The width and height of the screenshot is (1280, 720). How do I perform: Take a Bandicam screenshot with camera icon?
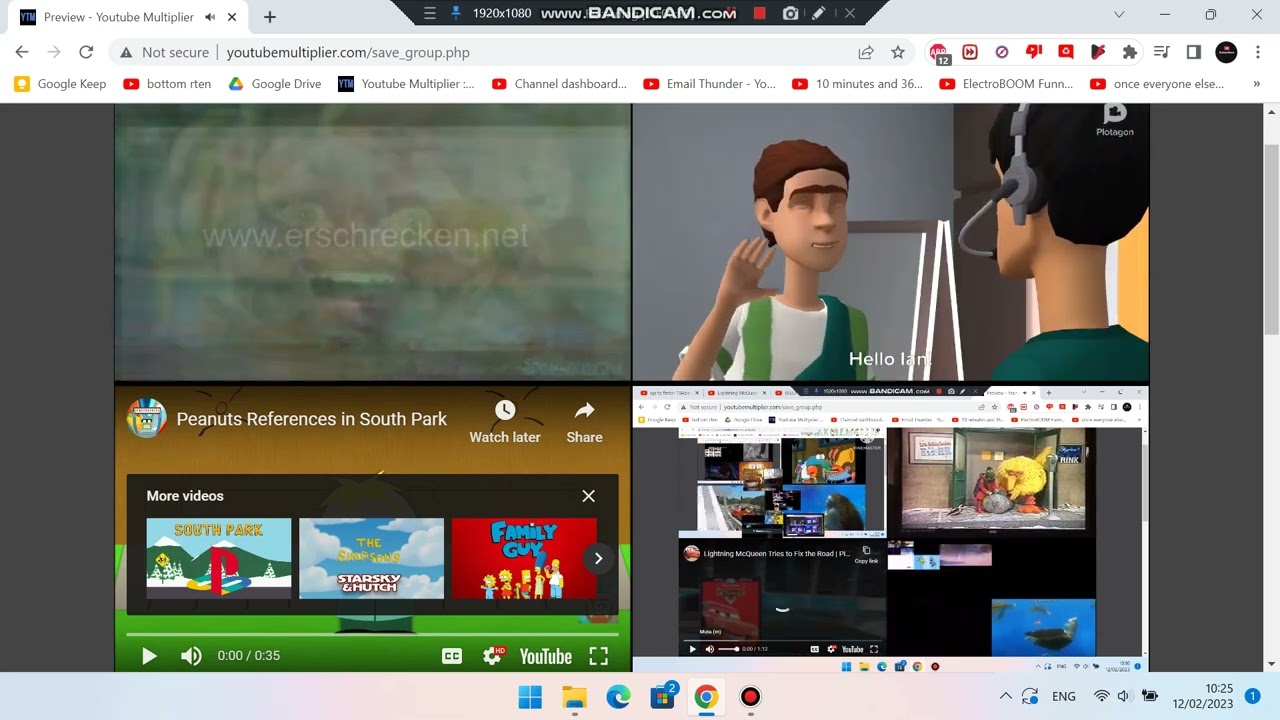pyautogui.click(x=790, y=13)
